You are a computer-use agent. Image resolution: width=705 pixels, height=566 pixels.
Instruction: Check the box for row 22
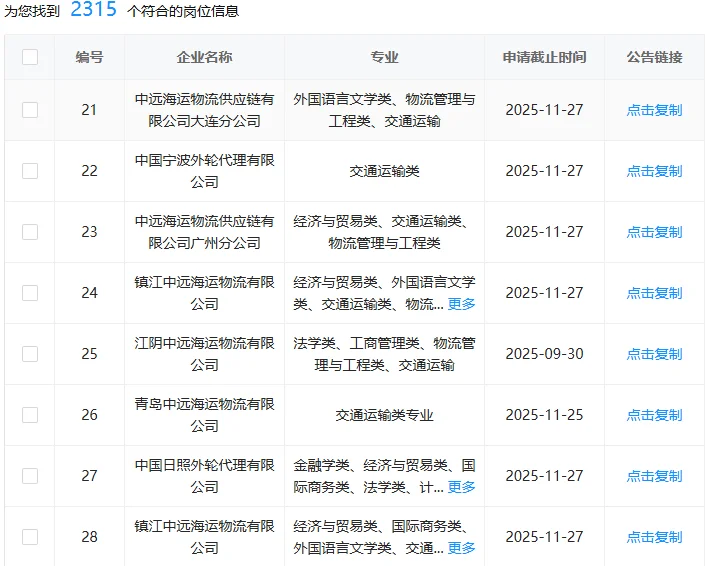coord(30,171)
